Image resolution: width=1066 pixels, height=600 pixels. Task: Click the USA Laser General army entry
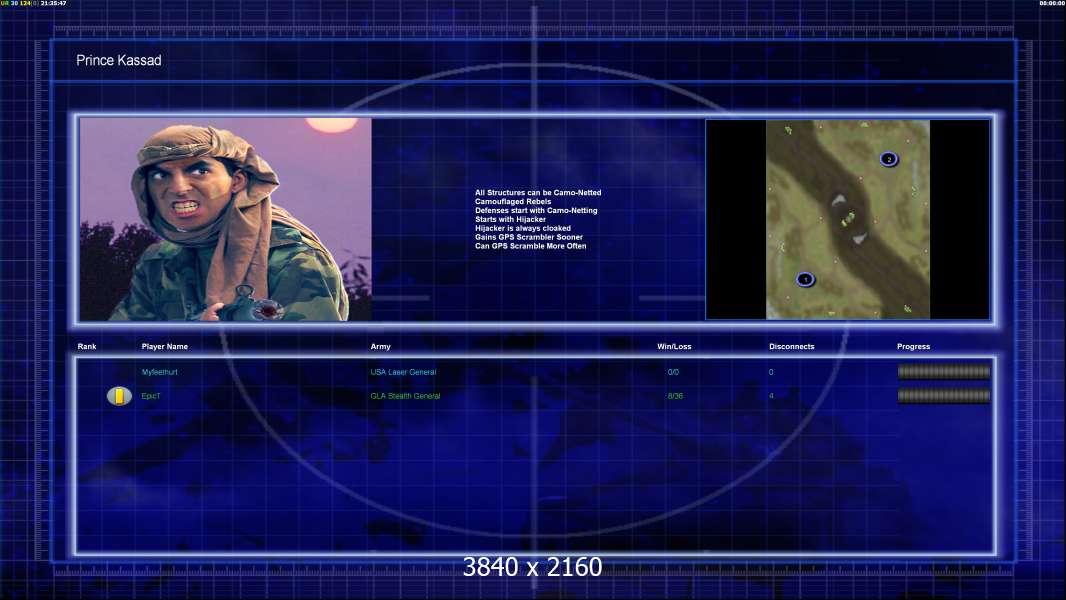(x=403, y=372)
